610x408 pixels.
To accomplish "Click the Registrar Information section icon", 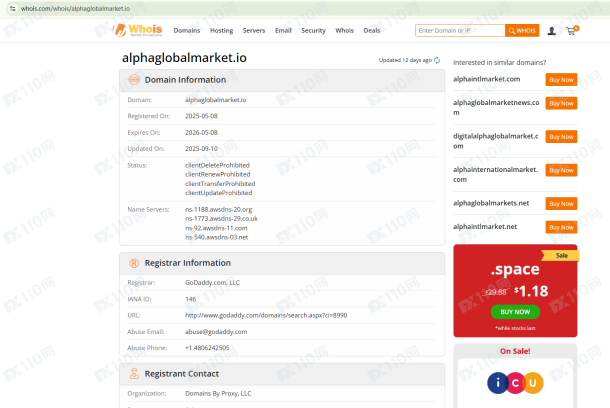I will (x=134, y=263).
